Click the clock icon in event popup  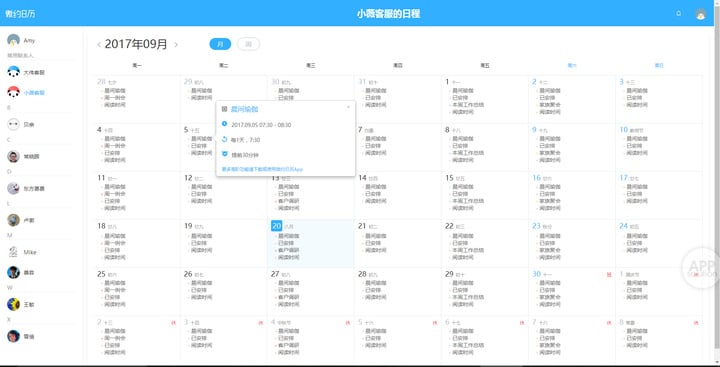click(224, 124)
